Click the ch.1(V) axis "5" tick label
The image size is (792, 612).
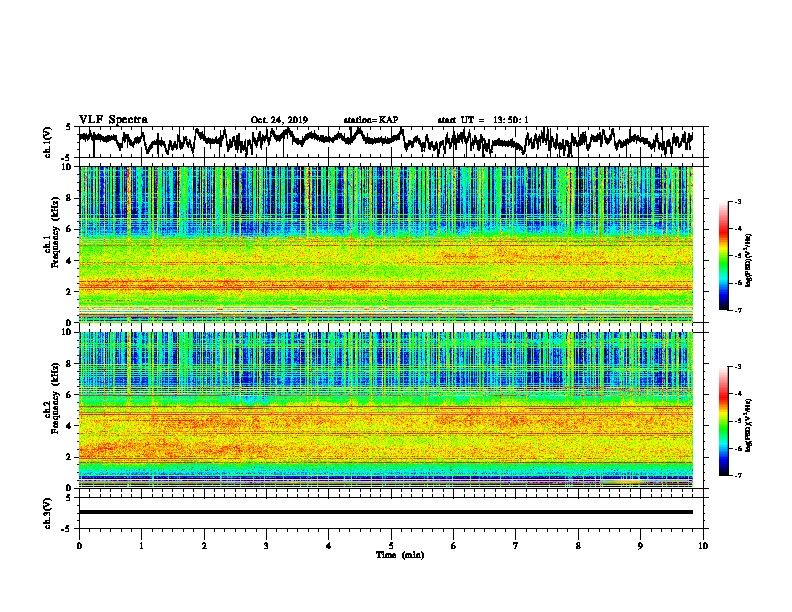pyautogui.click(x=69, y=127)
